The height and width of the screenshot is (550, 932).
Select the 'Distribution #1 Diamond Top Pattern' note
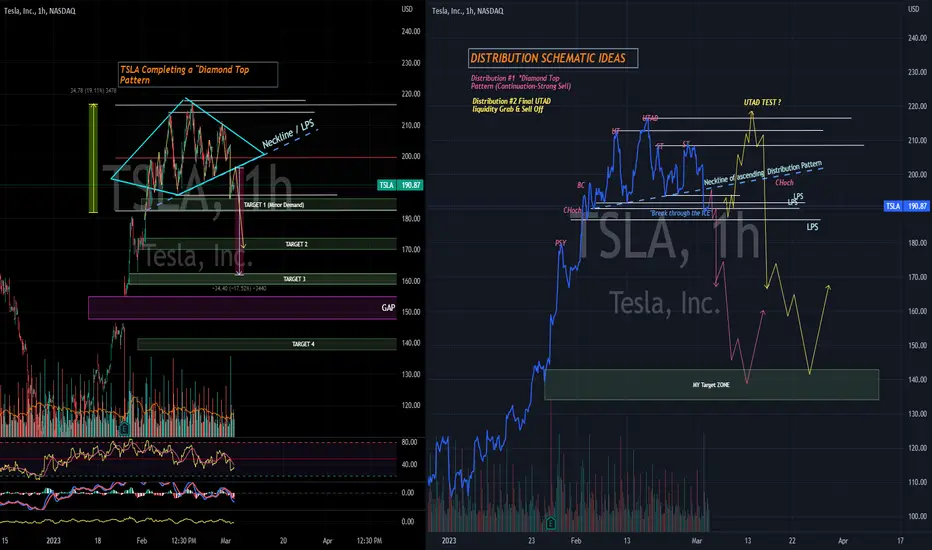521,82
